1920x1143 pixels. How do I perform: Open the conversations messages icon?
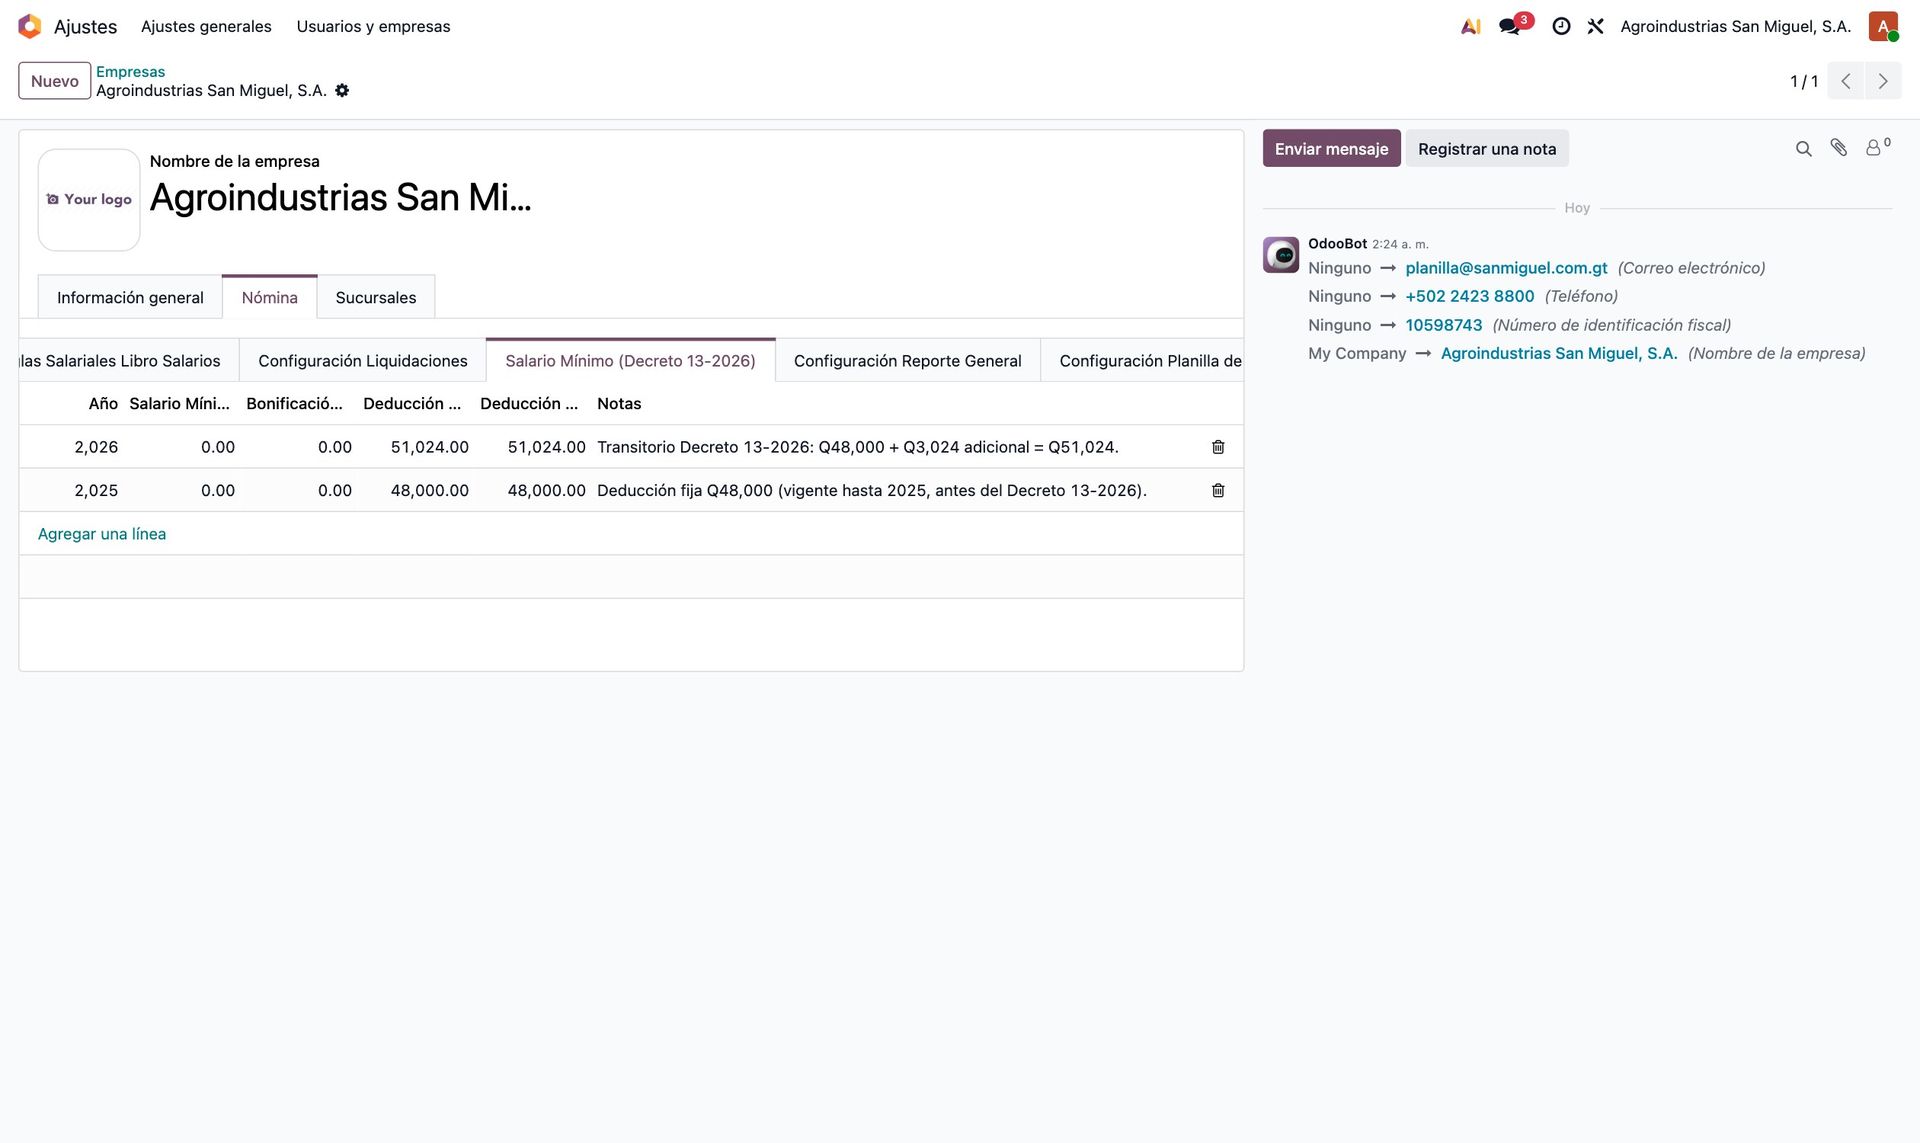[1510, 26]
